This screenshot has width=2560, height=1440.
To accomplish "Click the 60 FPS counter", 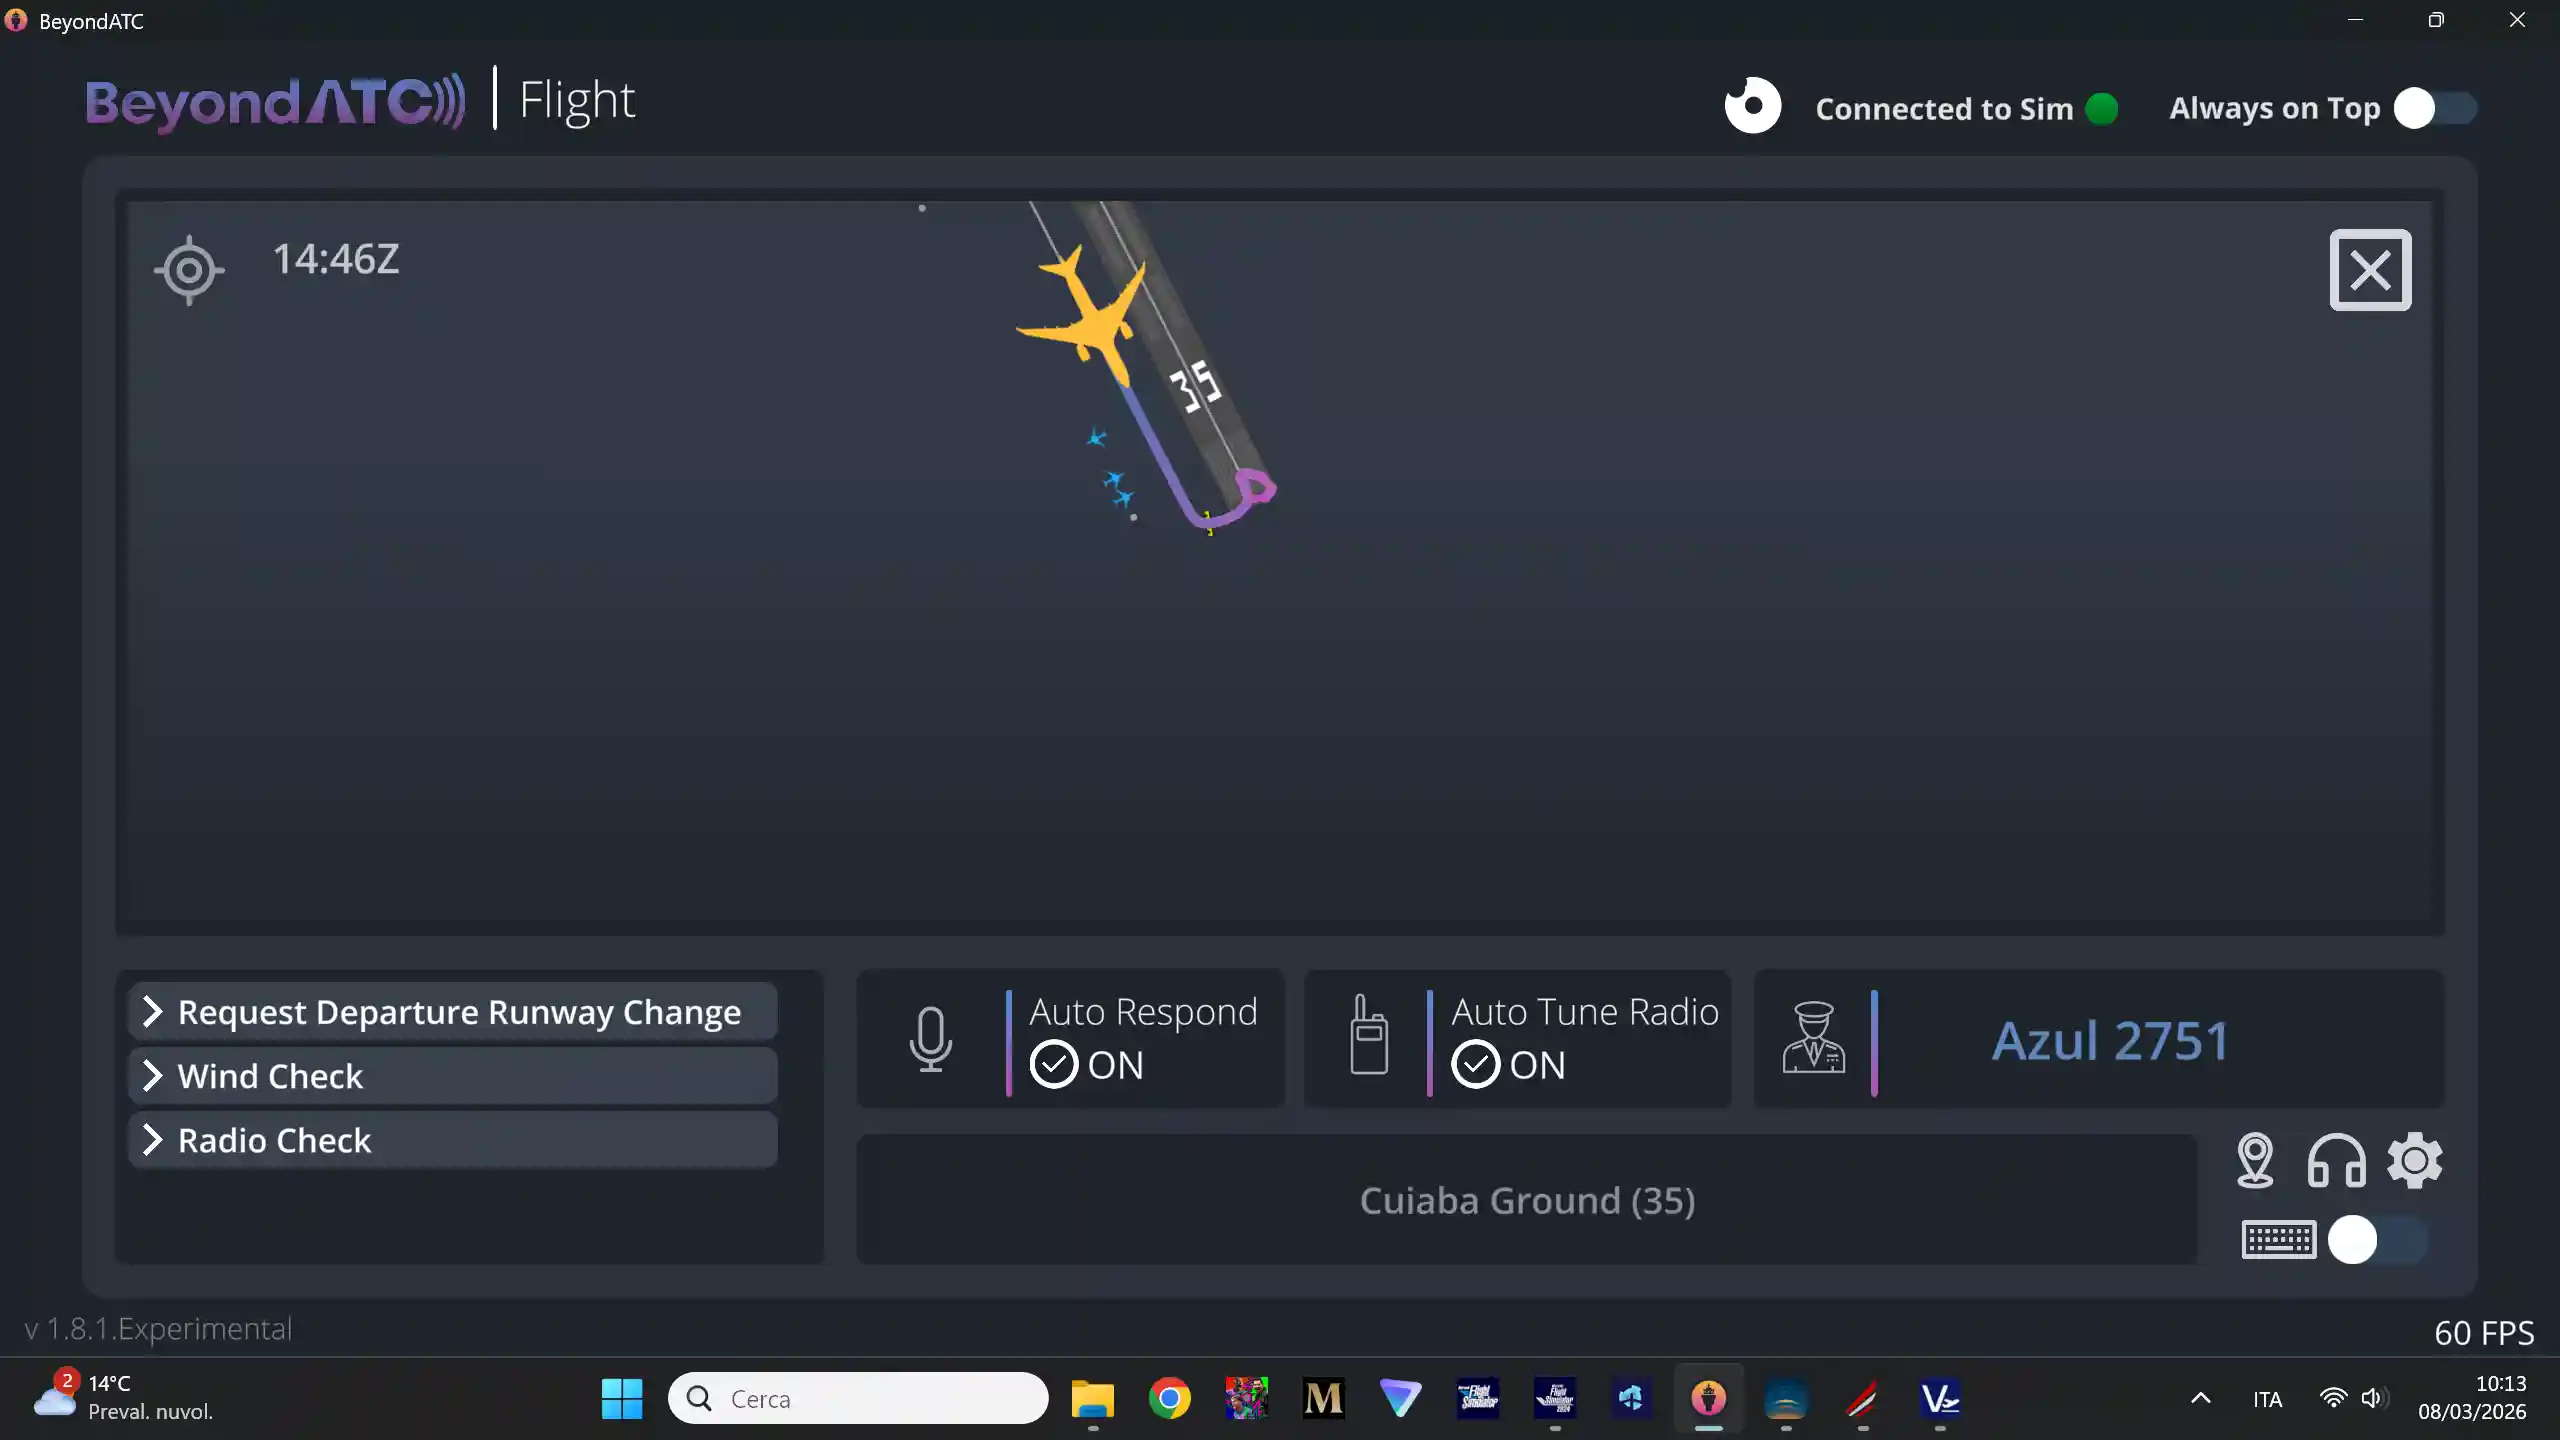I will (x=2484, y=1333).
